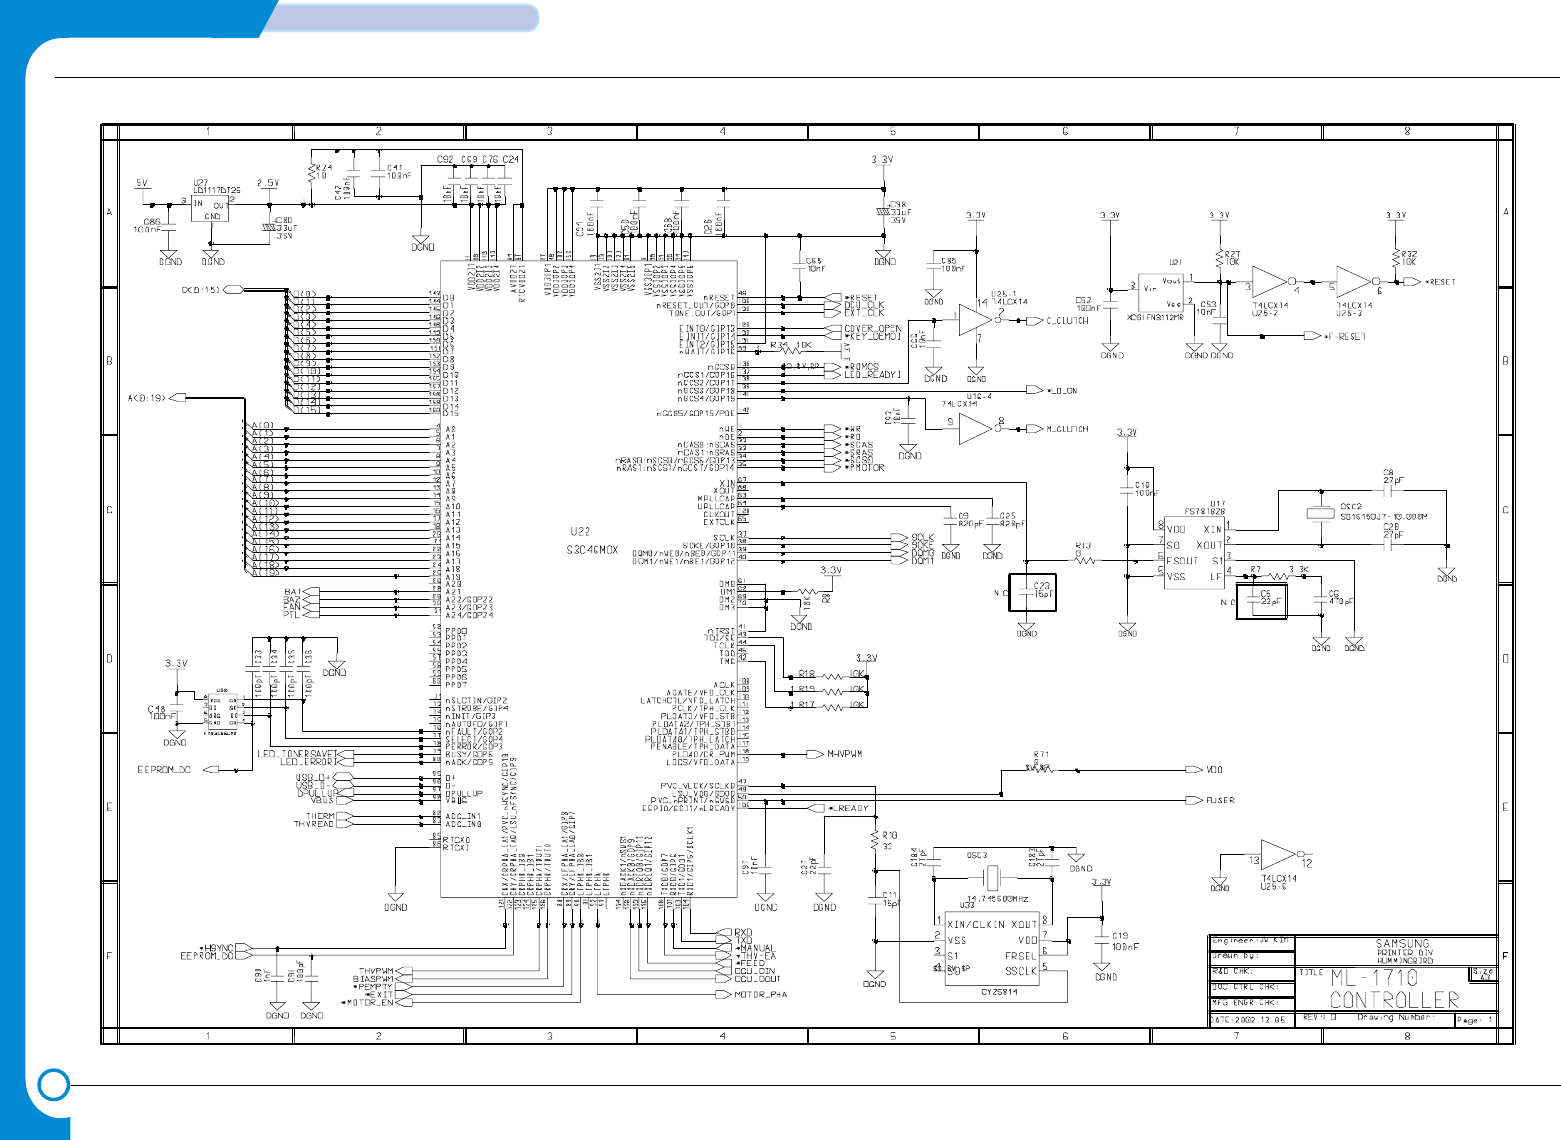Click the LED_TONERSAVE signal label
The height and width of the screenshot is (1140, 1561).
297,754
